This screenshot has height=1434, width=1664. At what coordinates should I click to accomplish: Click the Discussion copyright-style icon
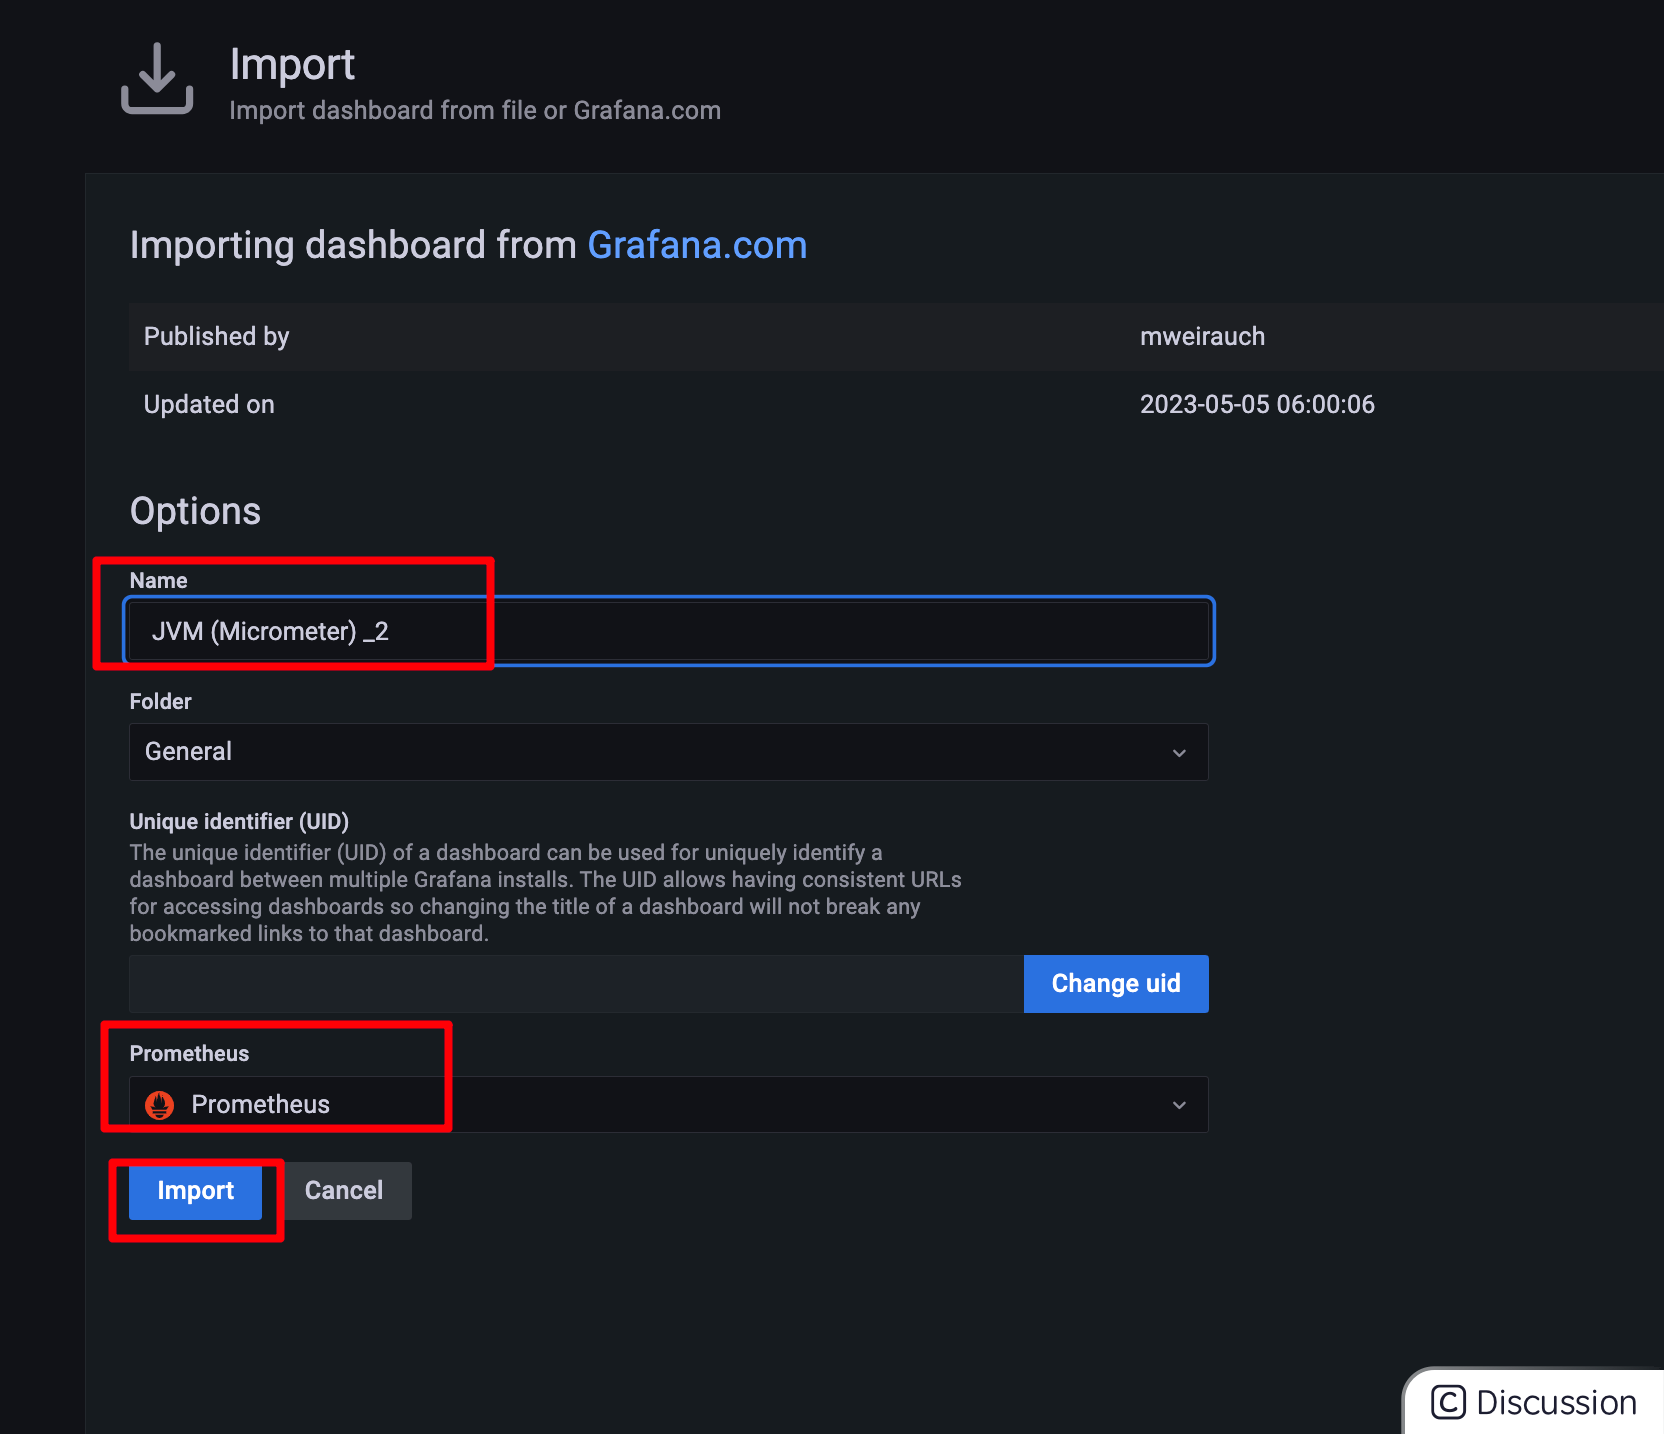click(1448, 1402)
